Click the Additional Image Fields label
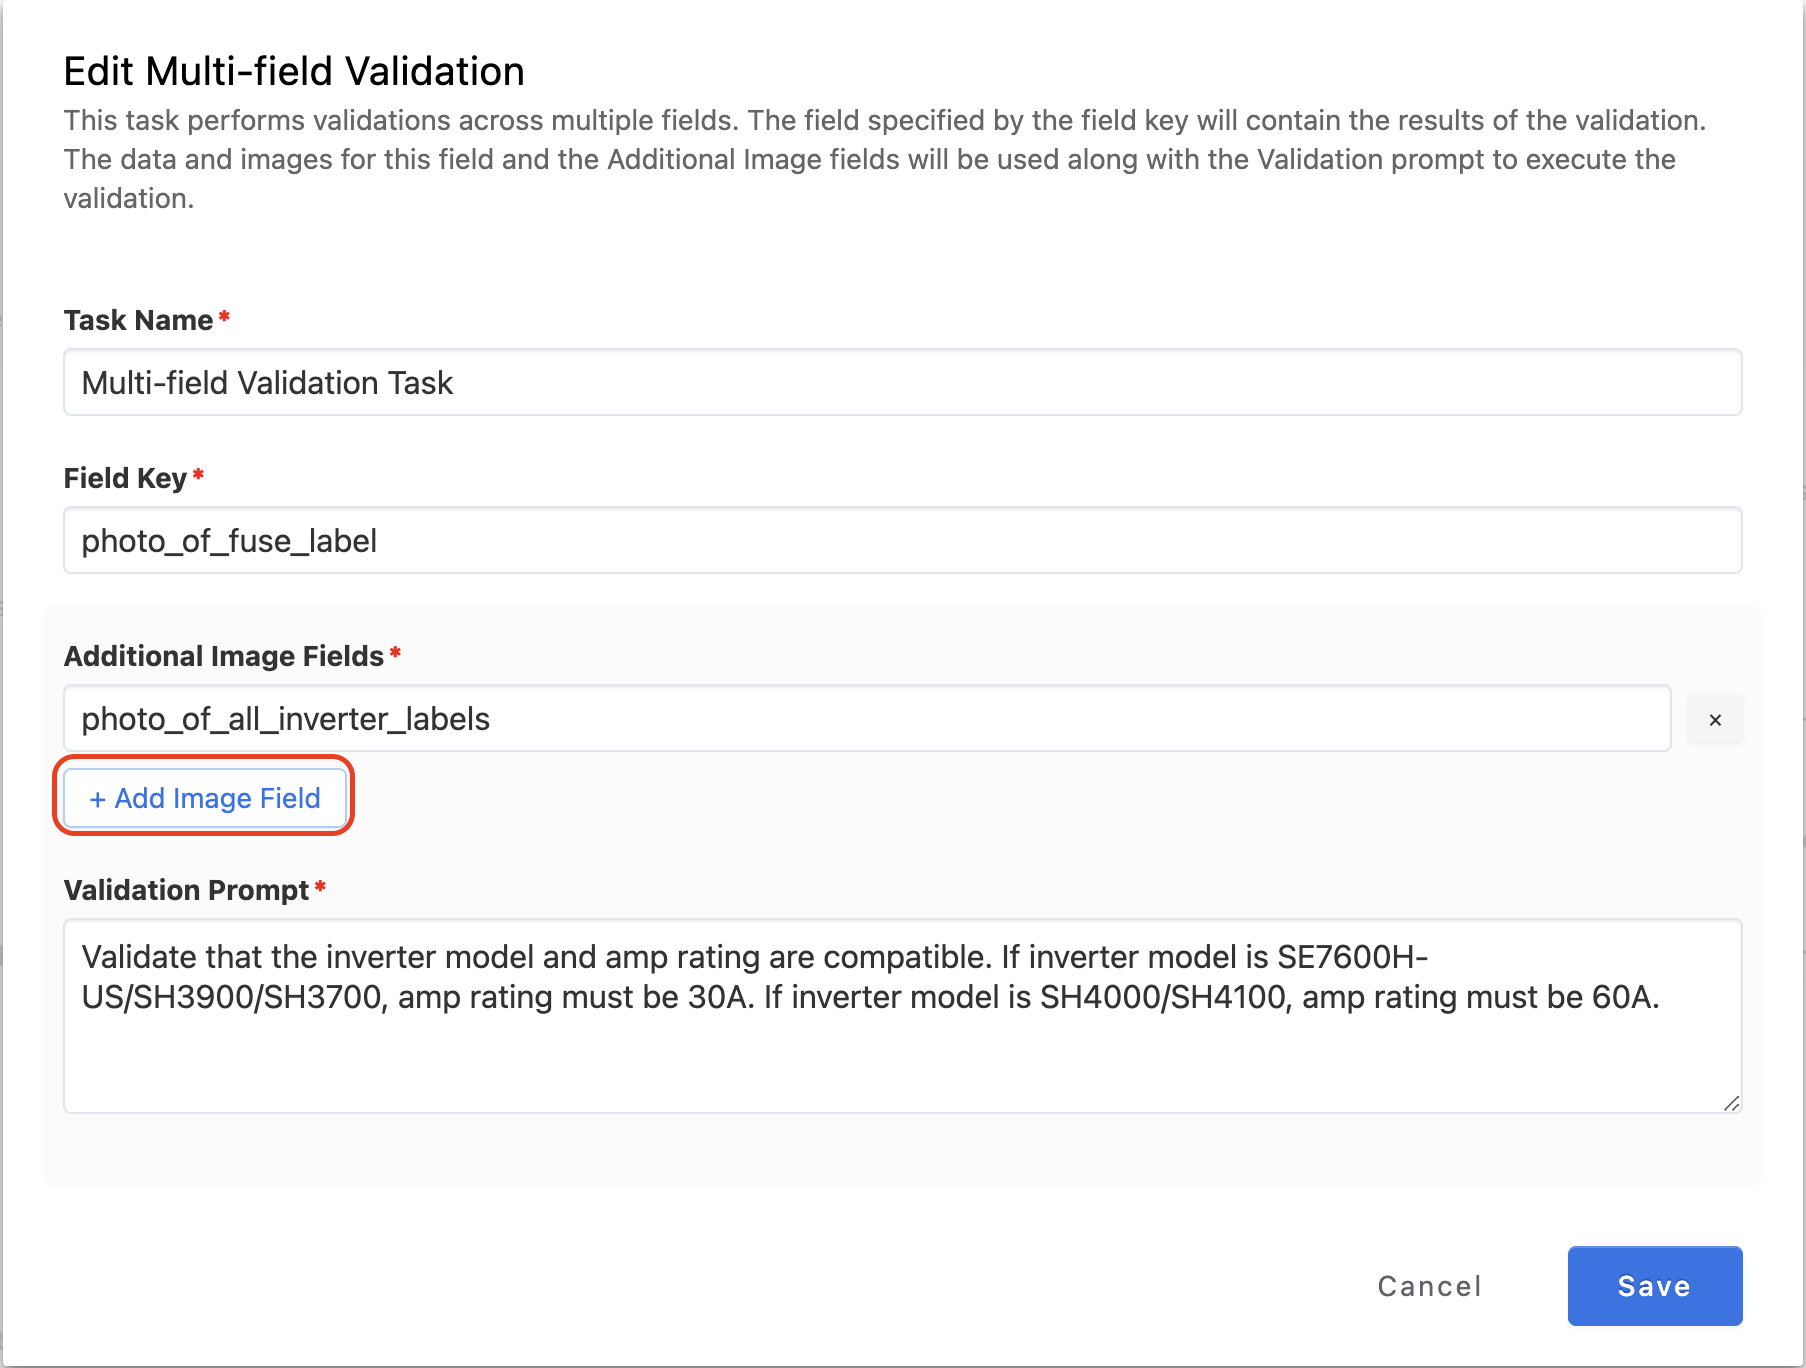The image size is (1806, 1368). click(224, 656)
